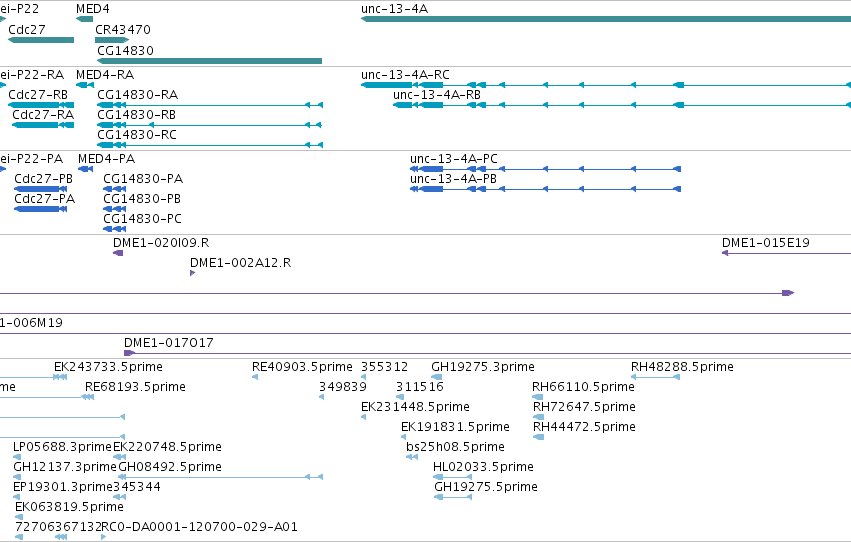Select clone DME1-020I09.R label
The image size is (851, 542).
click(161, 243)
